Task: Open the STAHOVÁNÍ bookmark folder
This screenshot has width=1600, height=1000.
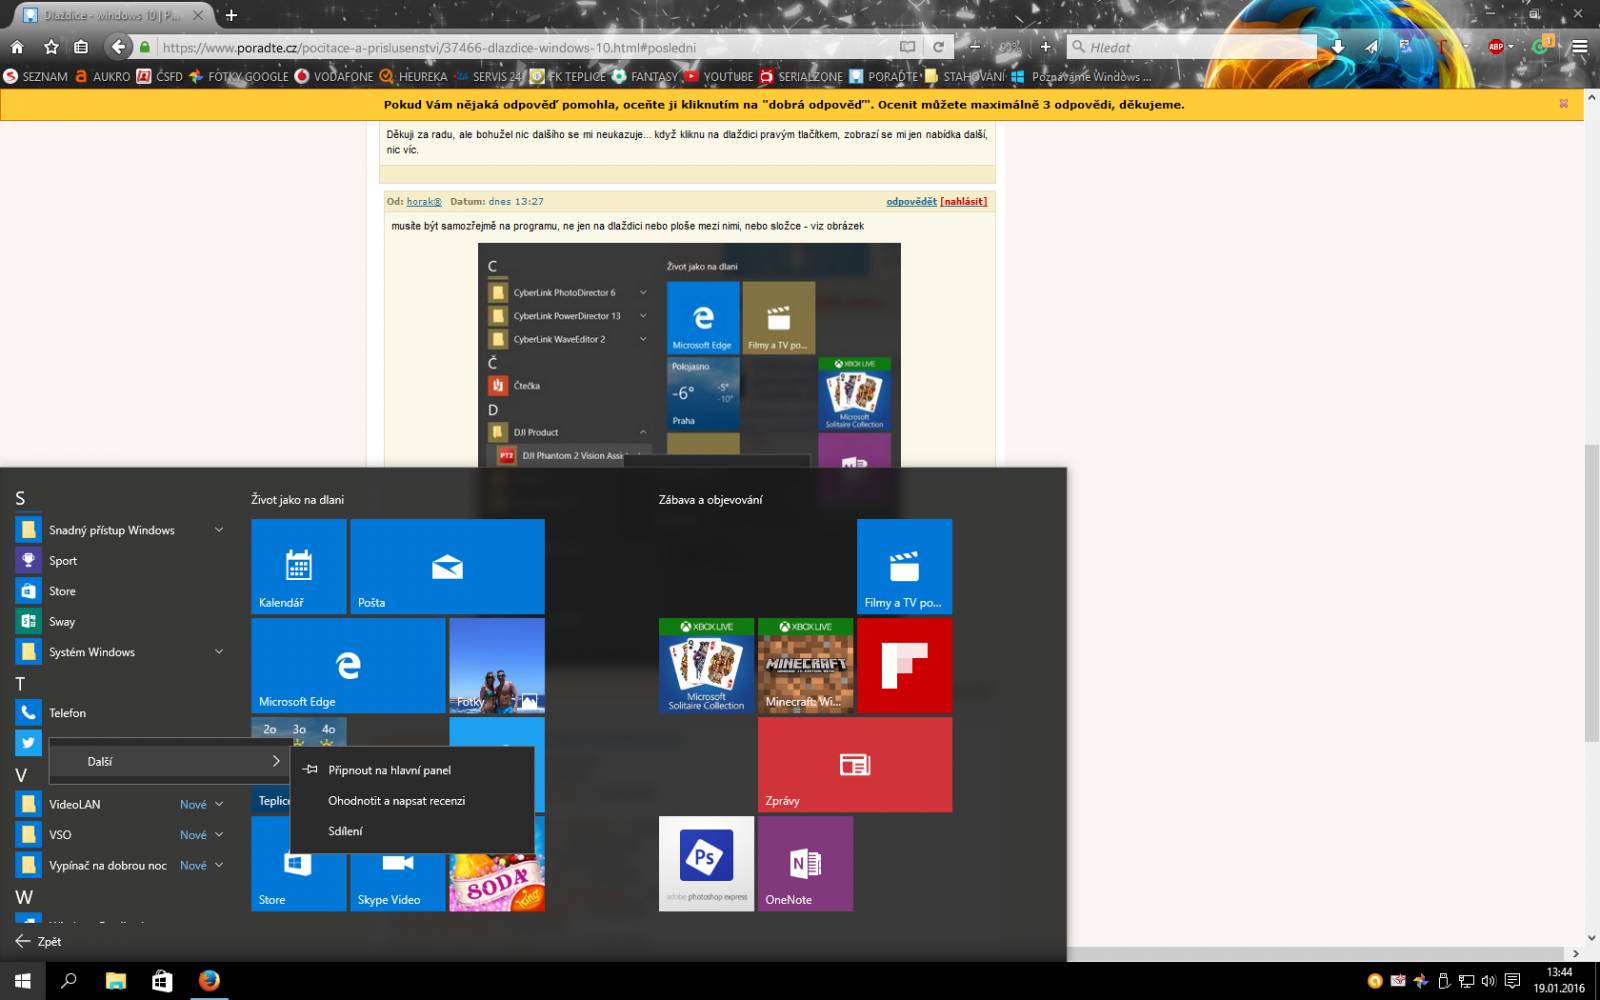Action: (x=965, y=76)
